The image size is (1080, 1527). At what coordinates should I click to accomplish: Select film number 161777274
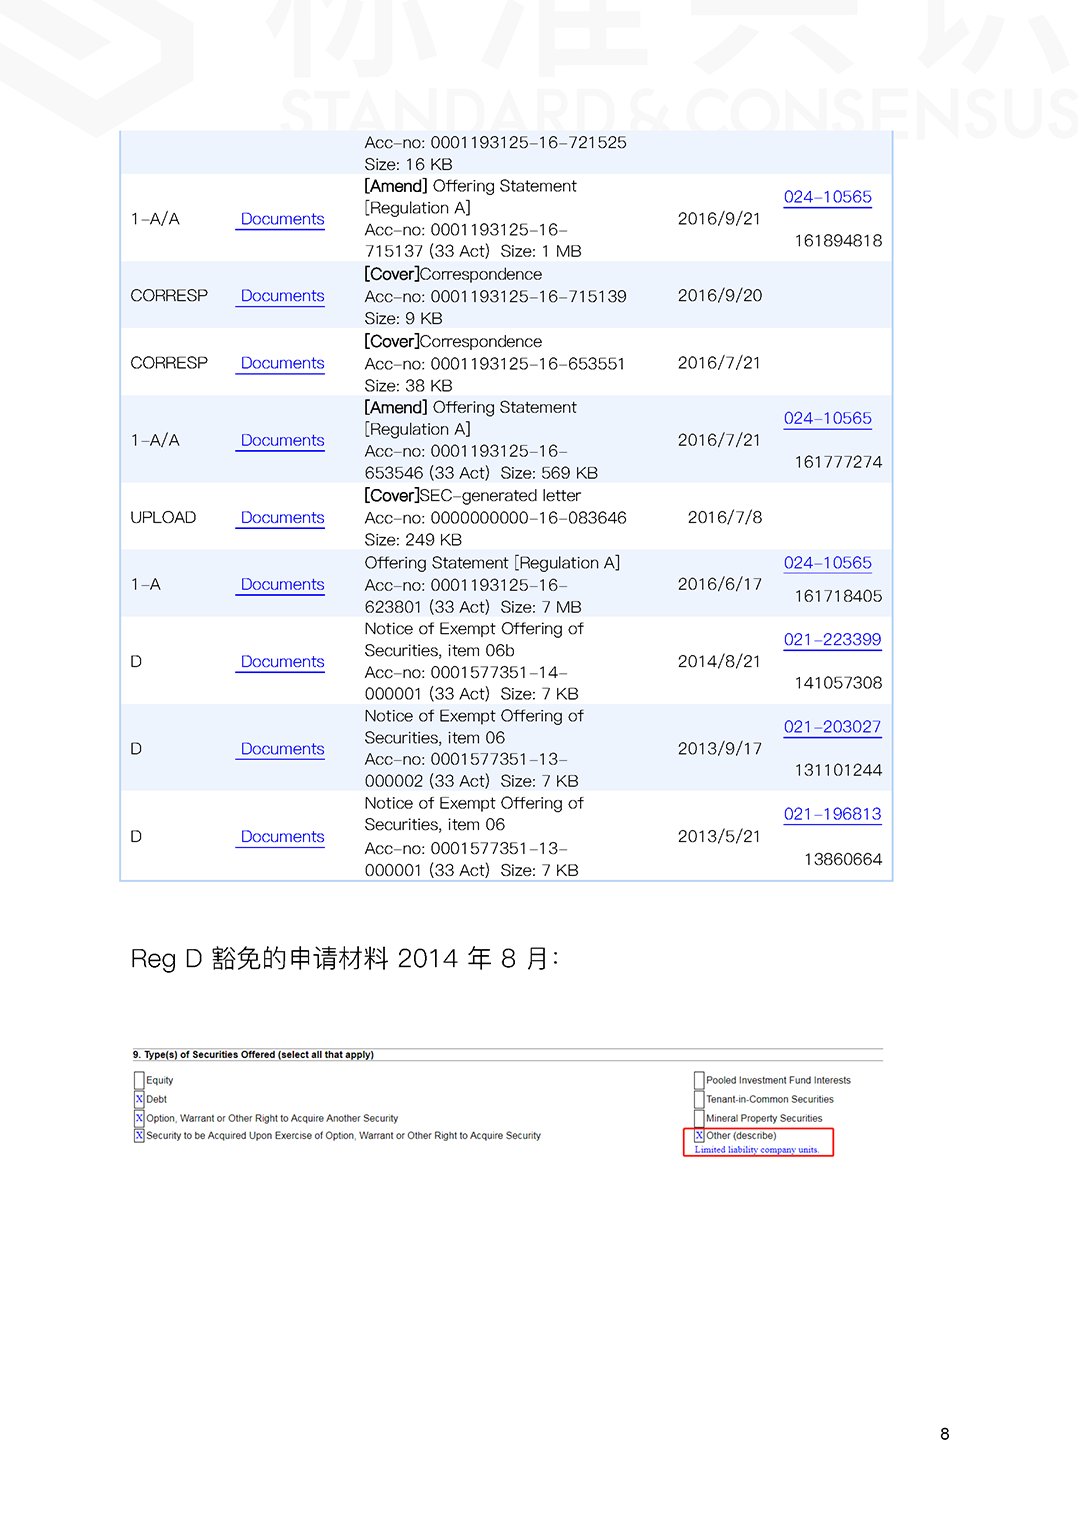click(838, 463)
